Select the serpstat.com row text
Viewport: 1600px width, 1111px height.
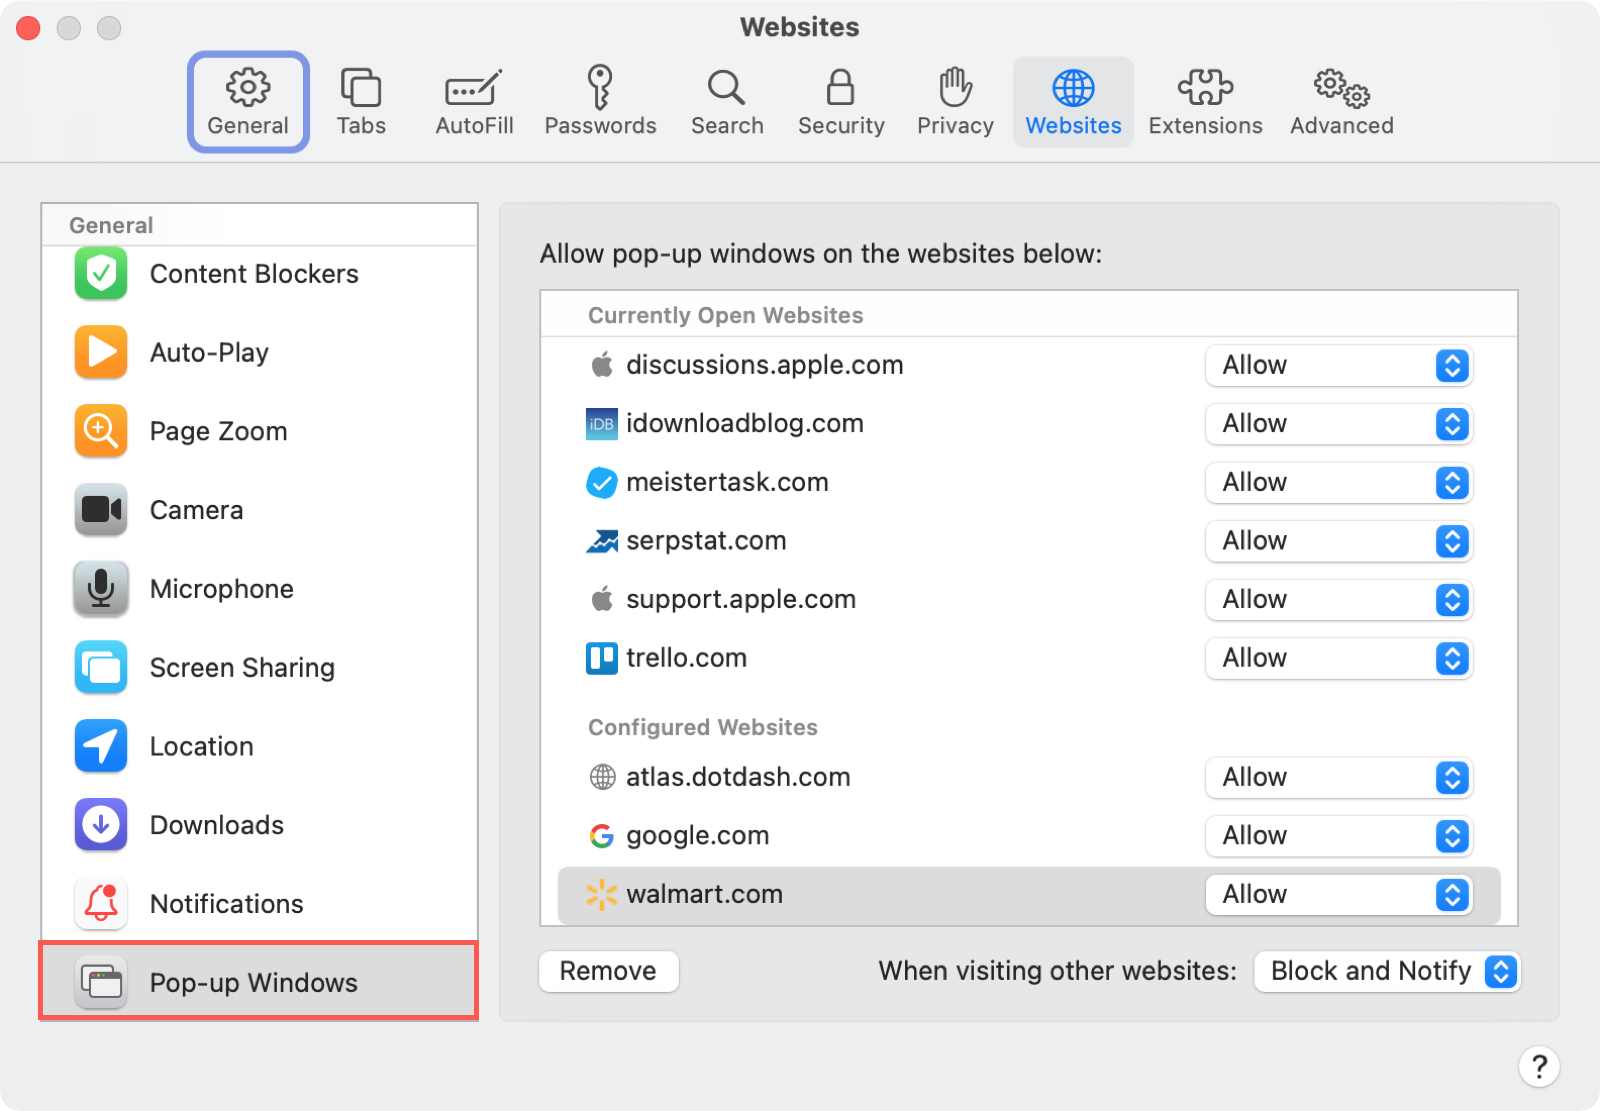click(x=706, y=541)
